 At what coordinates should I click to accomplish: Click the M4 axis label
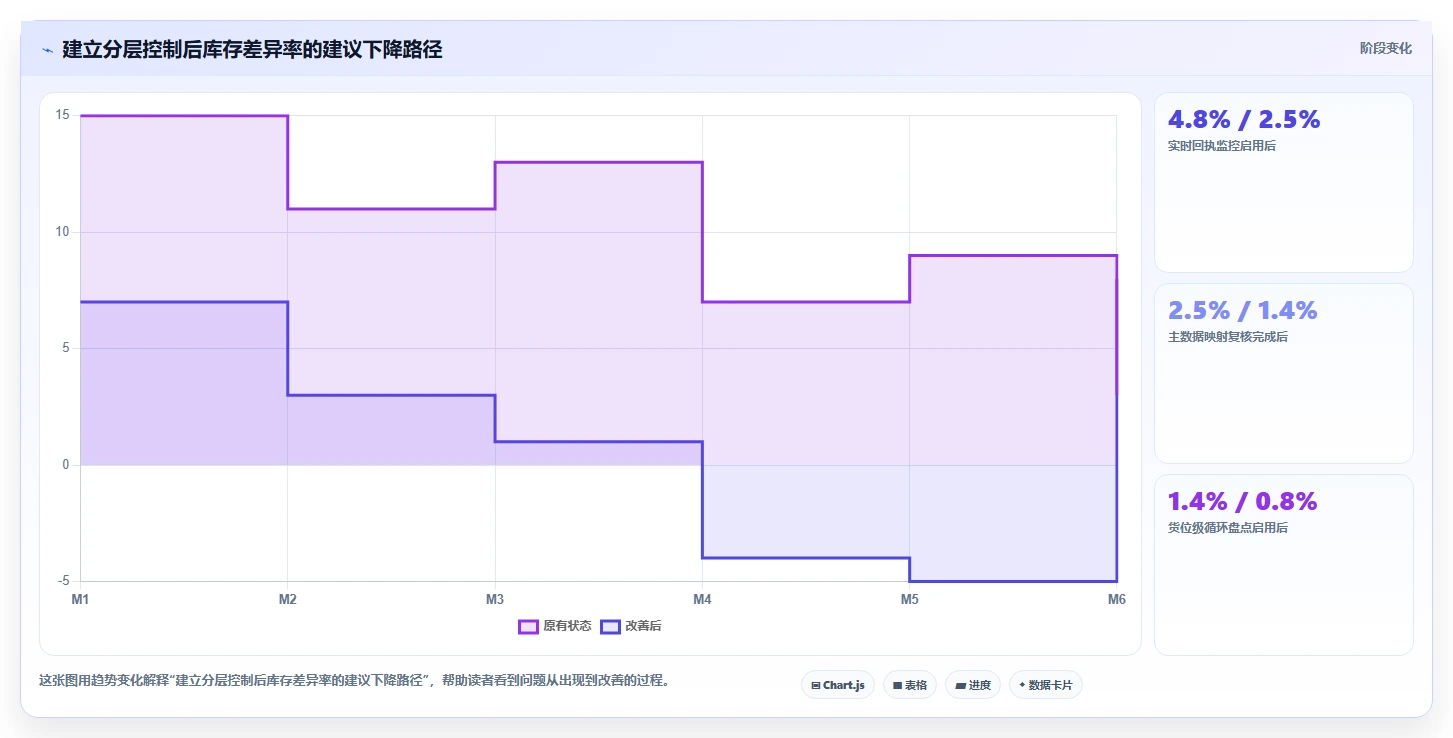[x=702, y=599]
